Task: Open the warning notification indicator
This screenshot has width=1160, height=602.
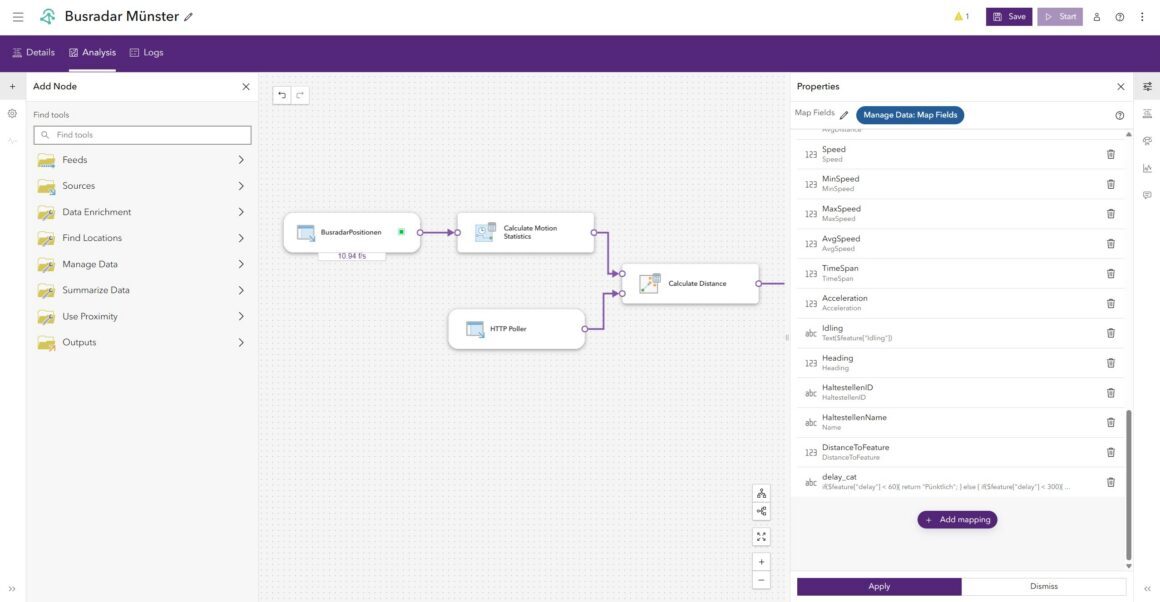Action: point(962,16)
